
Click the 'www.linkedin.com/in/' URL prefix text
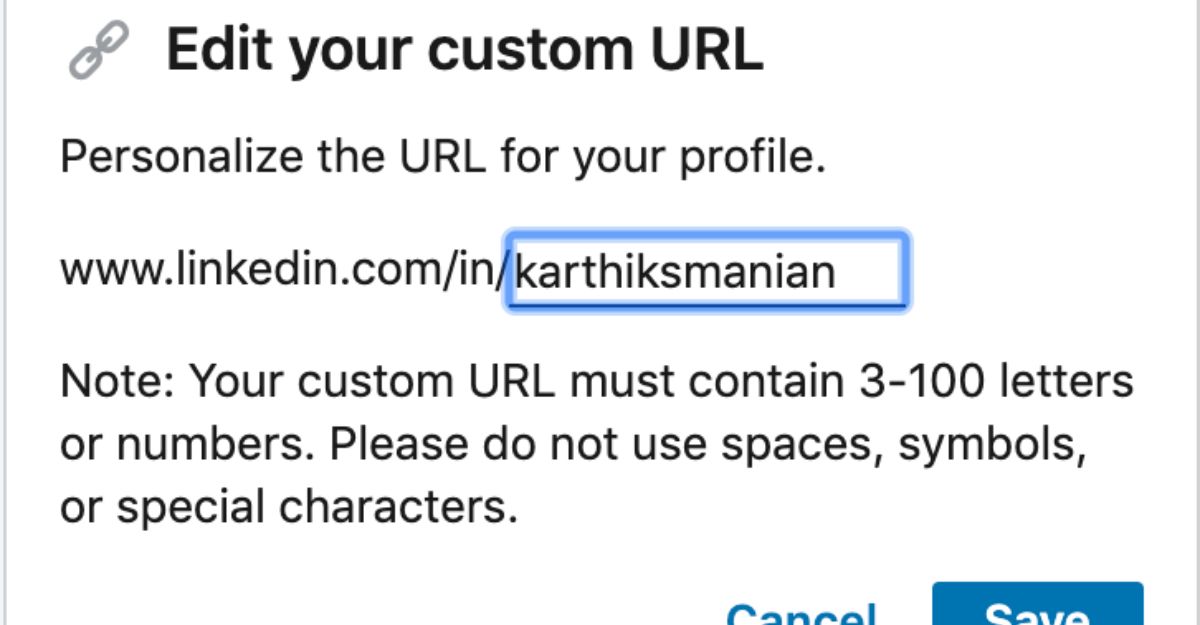pyautogui.click(x=285, y=271)
